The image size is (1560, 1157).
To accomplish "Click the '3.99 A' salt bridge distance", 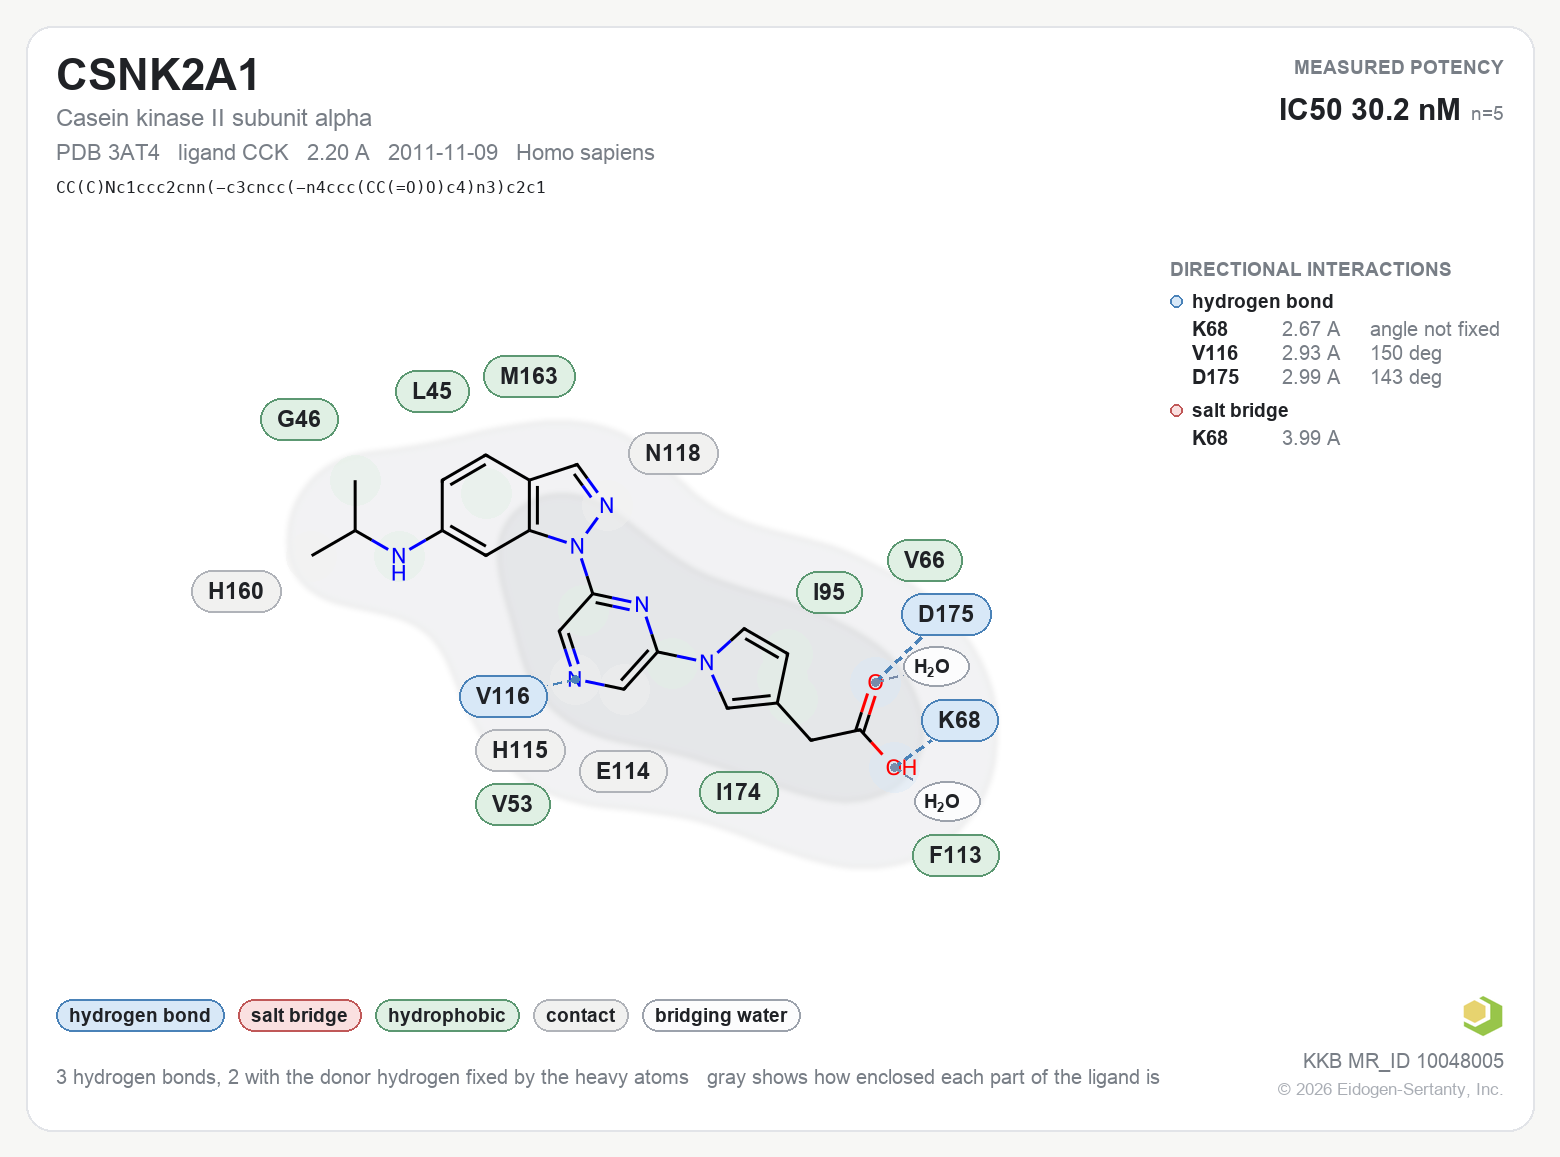I will (1310, 438).
